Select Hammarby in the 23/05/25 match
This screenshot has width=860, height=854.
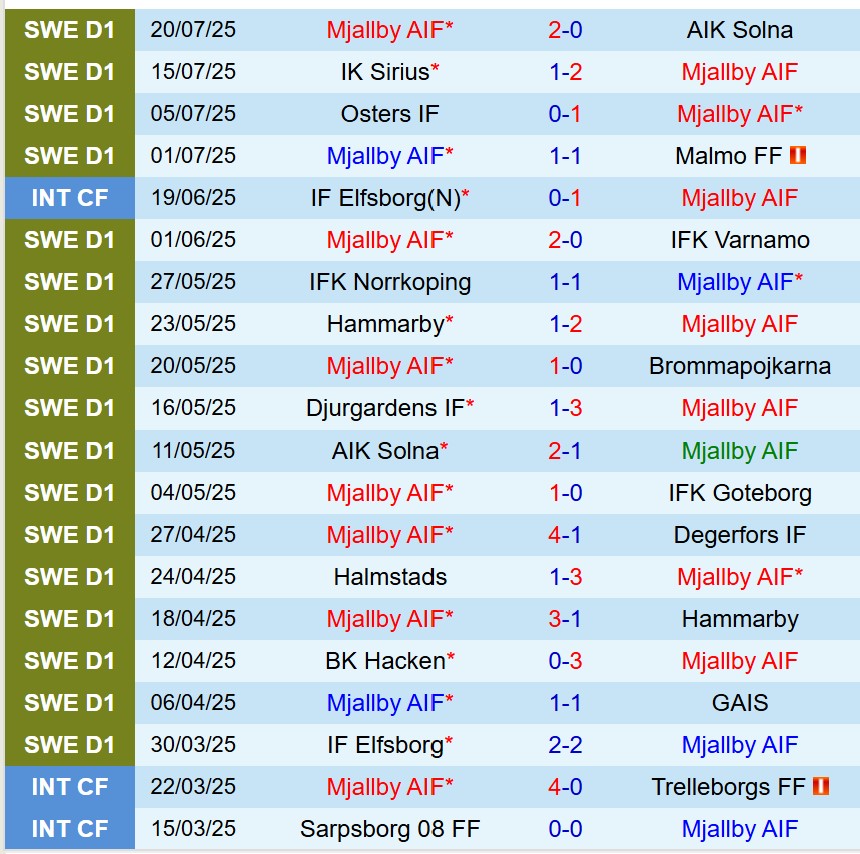click(385, 324)
